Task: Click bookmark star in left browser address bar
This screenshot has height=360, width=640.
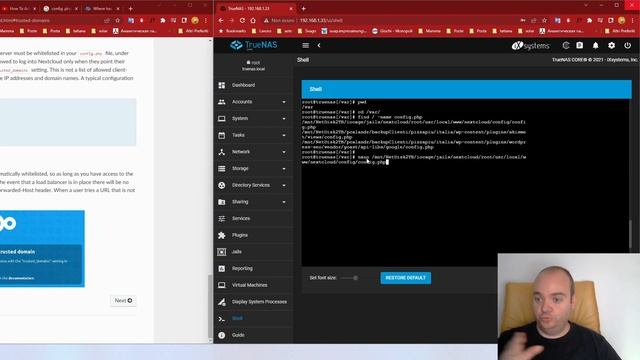Action: tap(118, 20)
